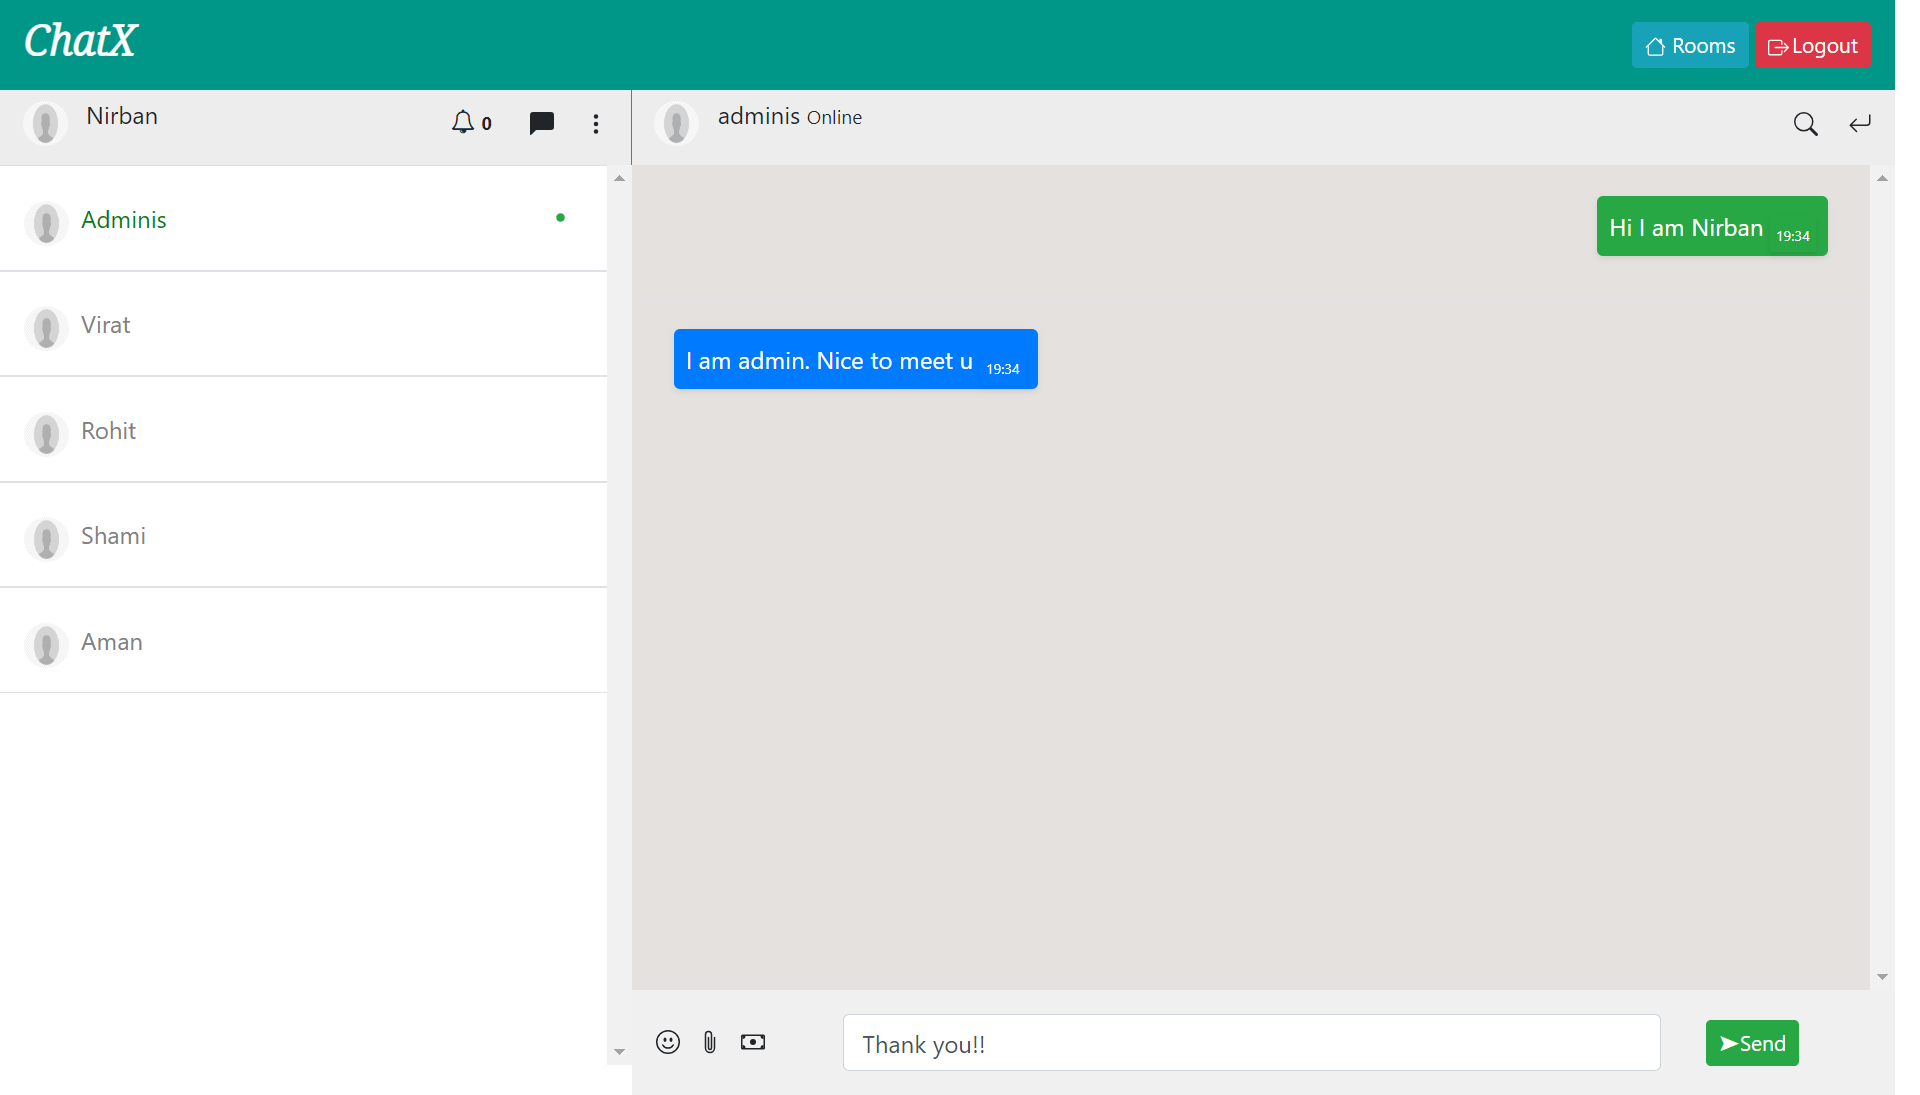Open chat with Rohit
1920x1095 pixels.
[x=303, y=430]
